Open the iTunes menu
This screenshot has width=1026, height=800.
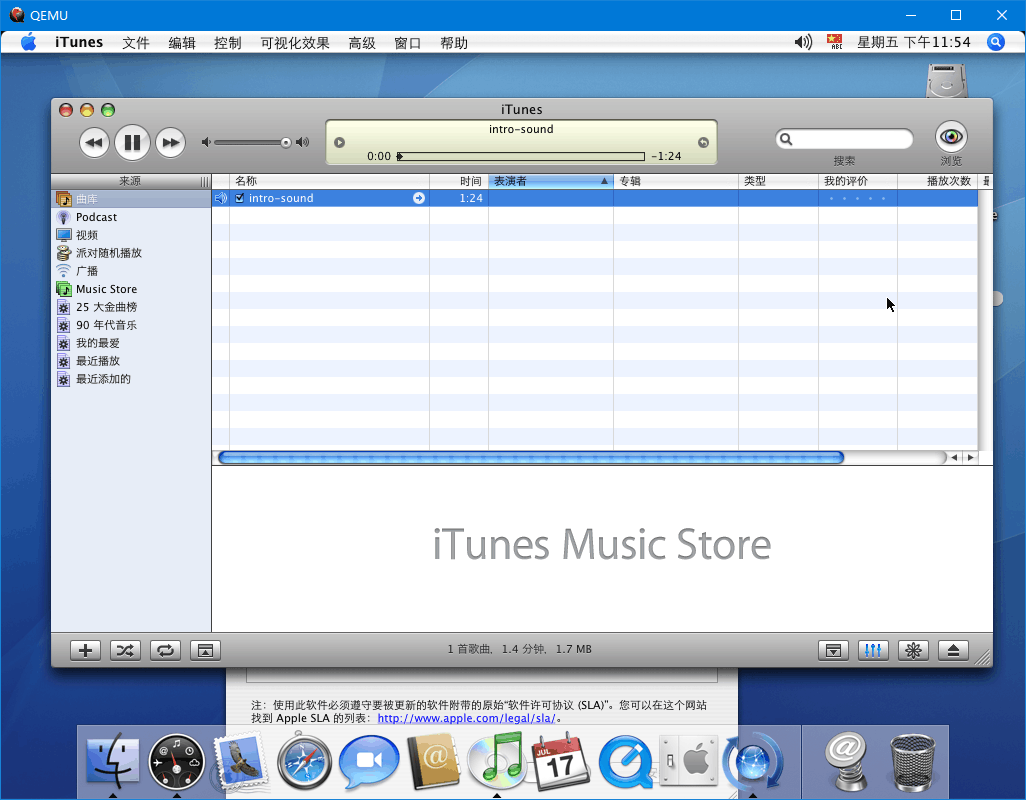pyautogui.click(x=79, y=43)
